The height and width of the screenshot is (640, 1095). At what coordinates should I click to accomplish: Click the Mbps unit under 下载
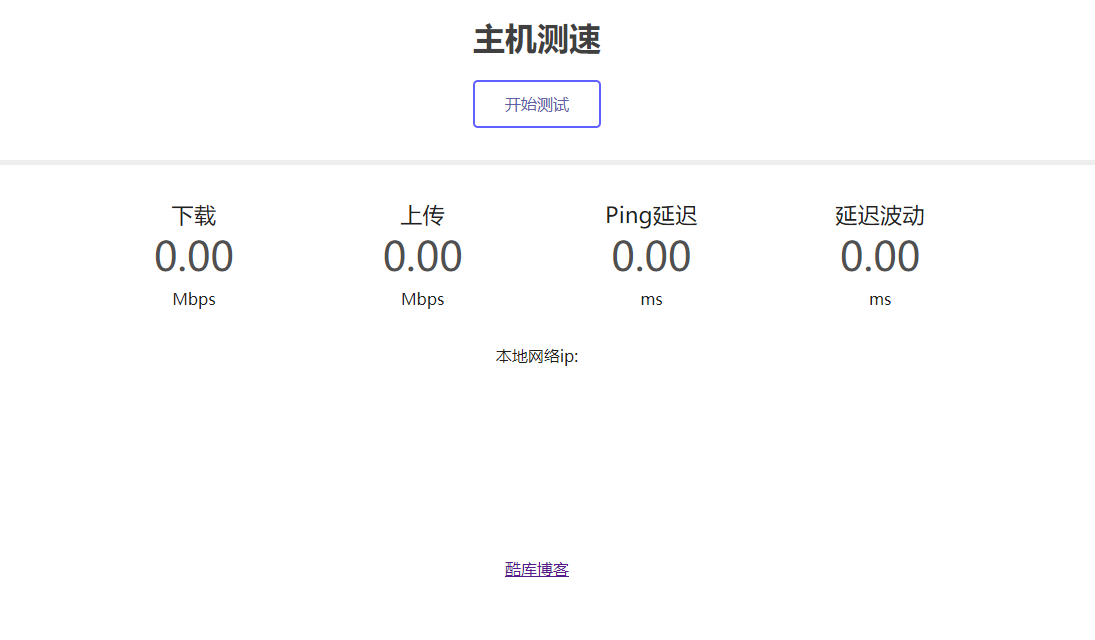click(x=193, y=298)
